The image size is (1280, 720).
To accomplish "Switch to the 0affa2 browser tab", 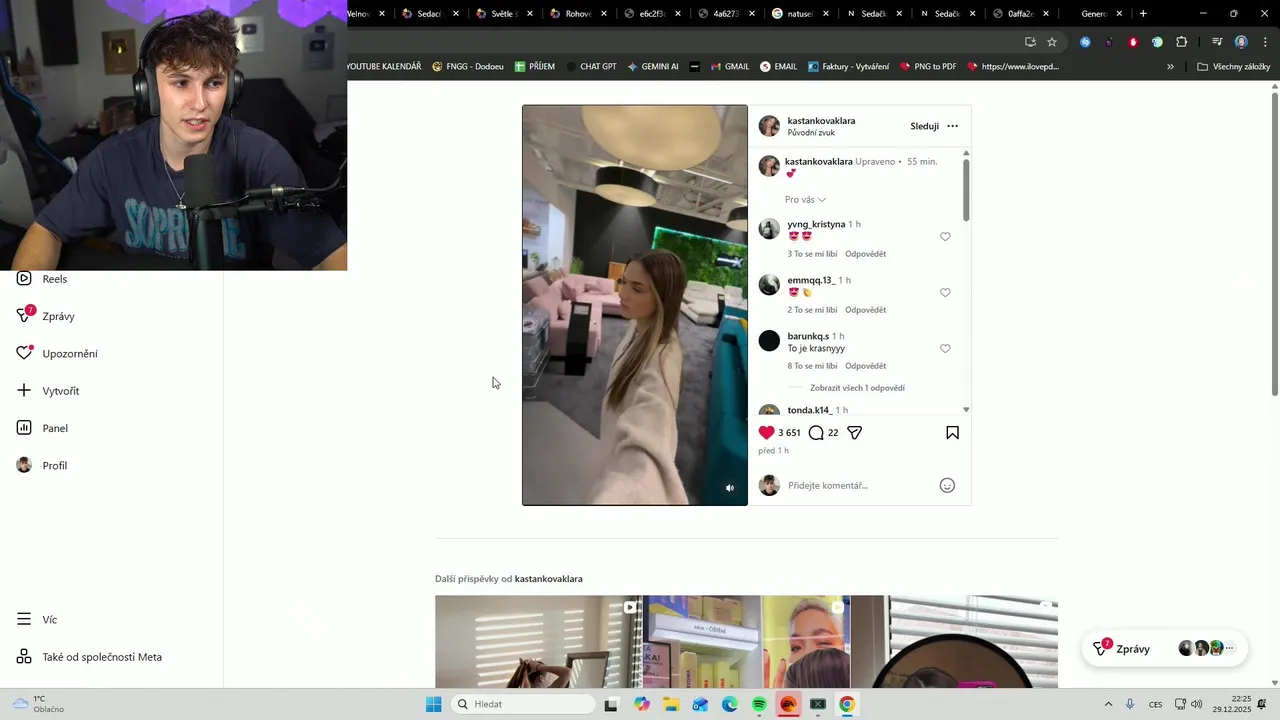I will [1021, 14].
